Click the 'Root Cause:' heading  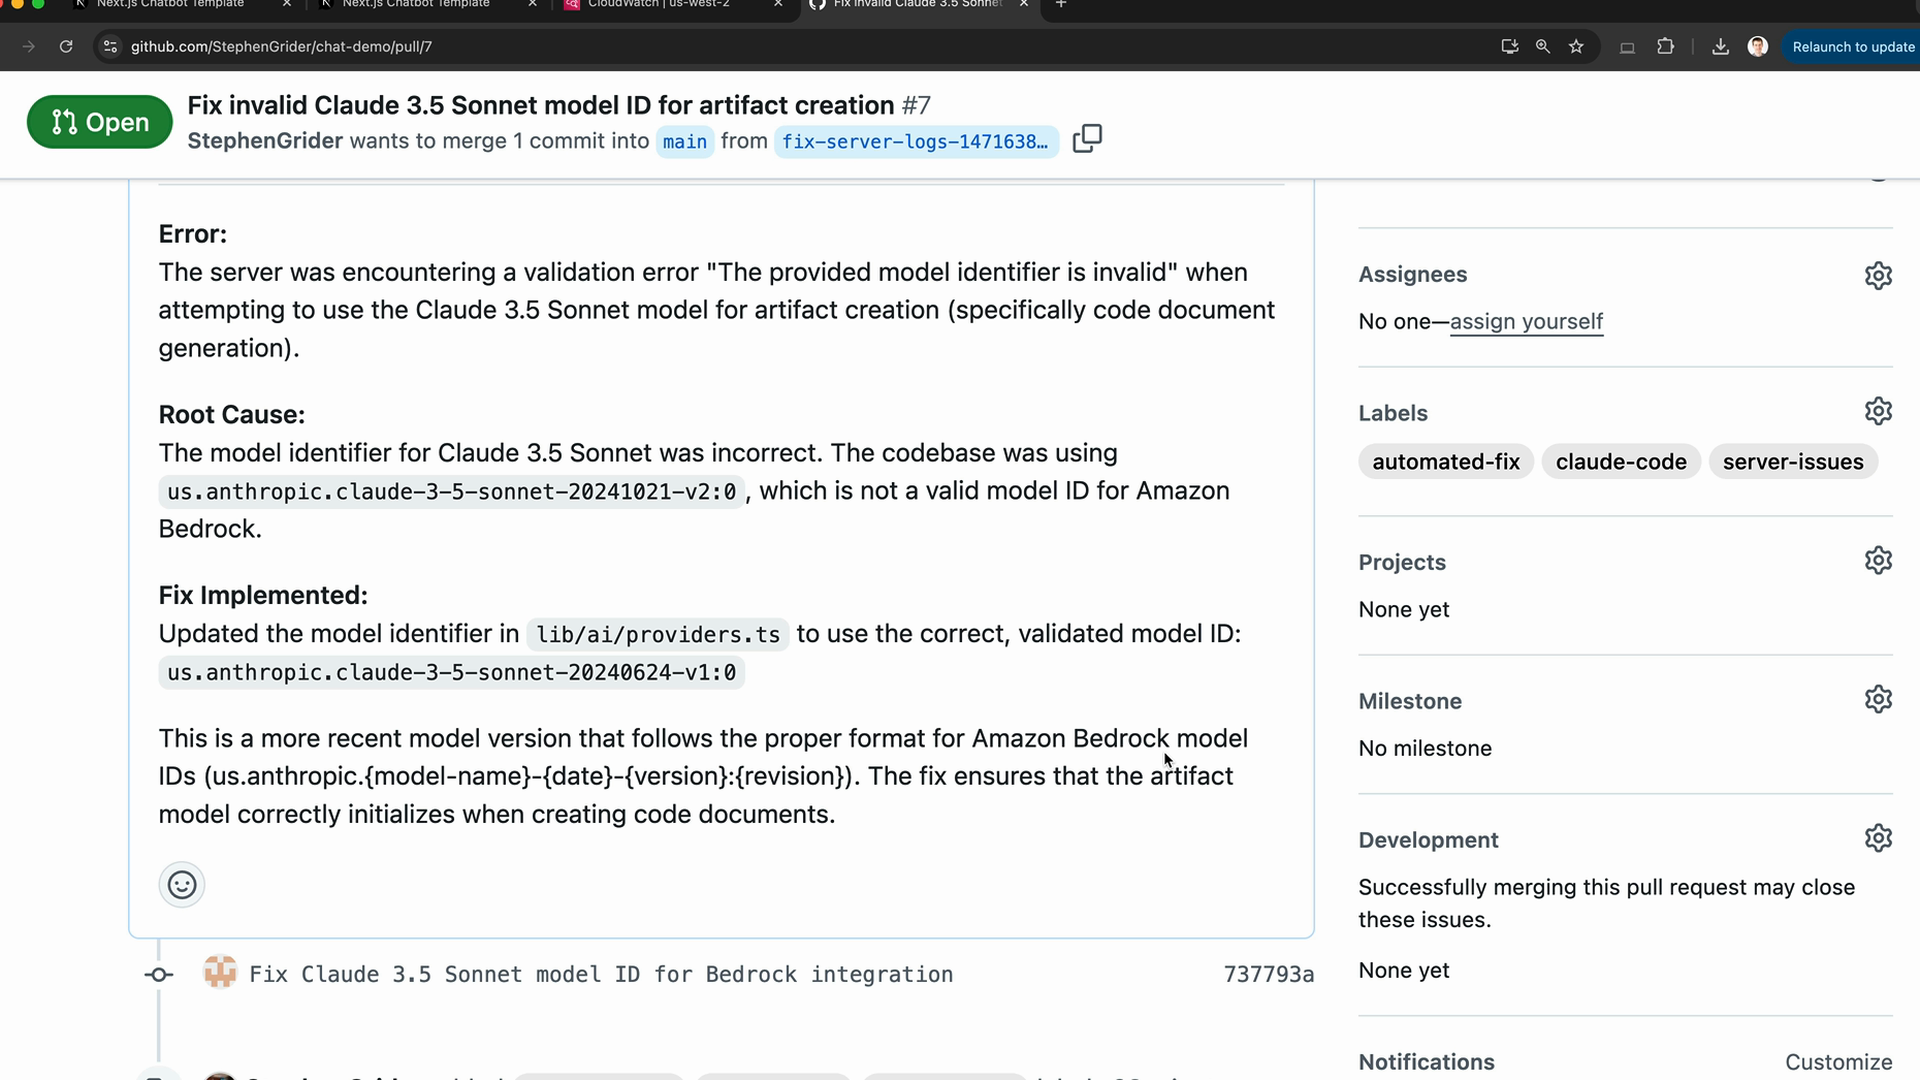click(232, 415)
